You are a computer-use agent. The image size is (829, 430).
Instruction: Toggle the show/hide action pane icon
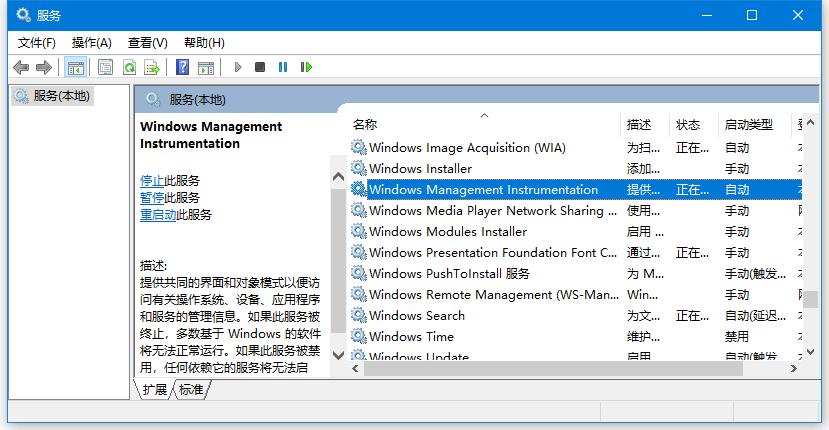(206, 67)
